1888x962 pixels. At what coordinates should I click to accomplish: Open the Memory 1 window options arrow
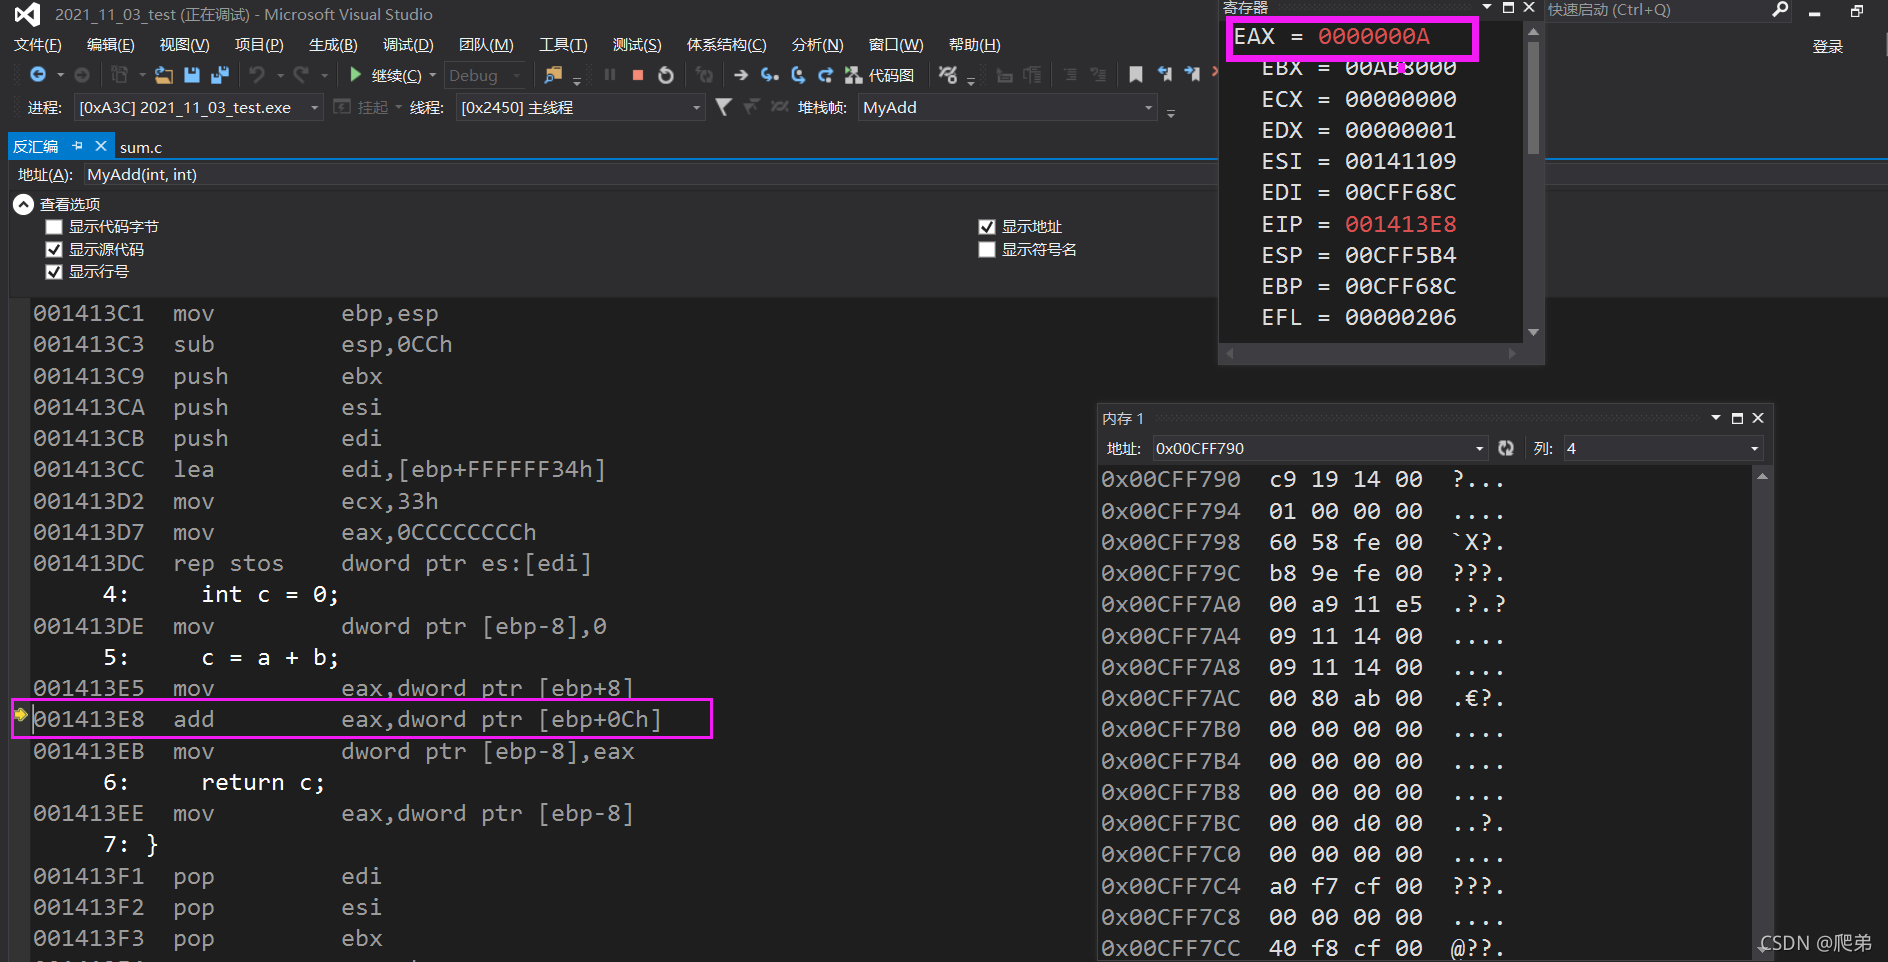[1716, 418]
